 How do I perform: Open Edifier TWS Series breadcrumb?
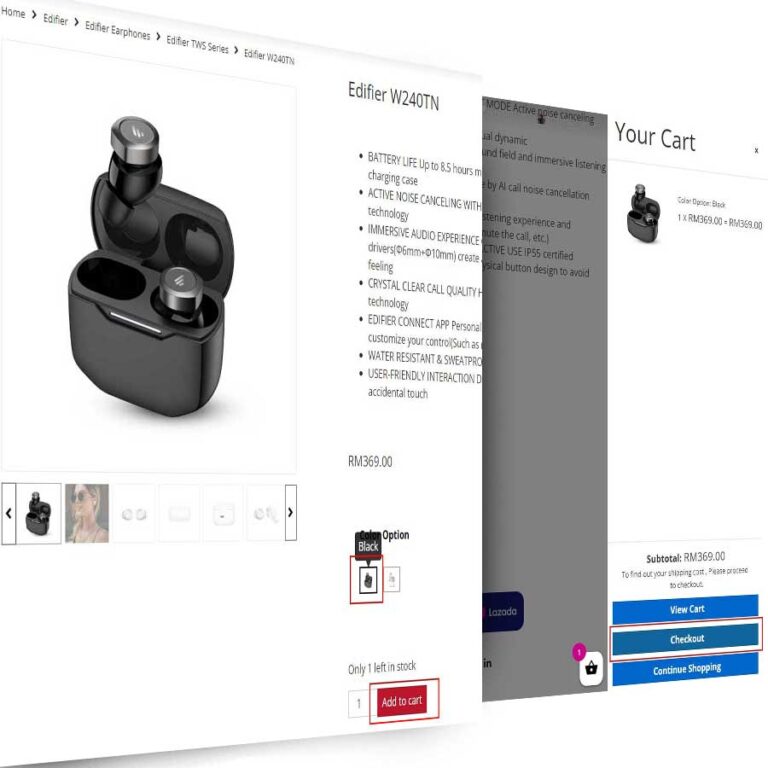(197, 45)
